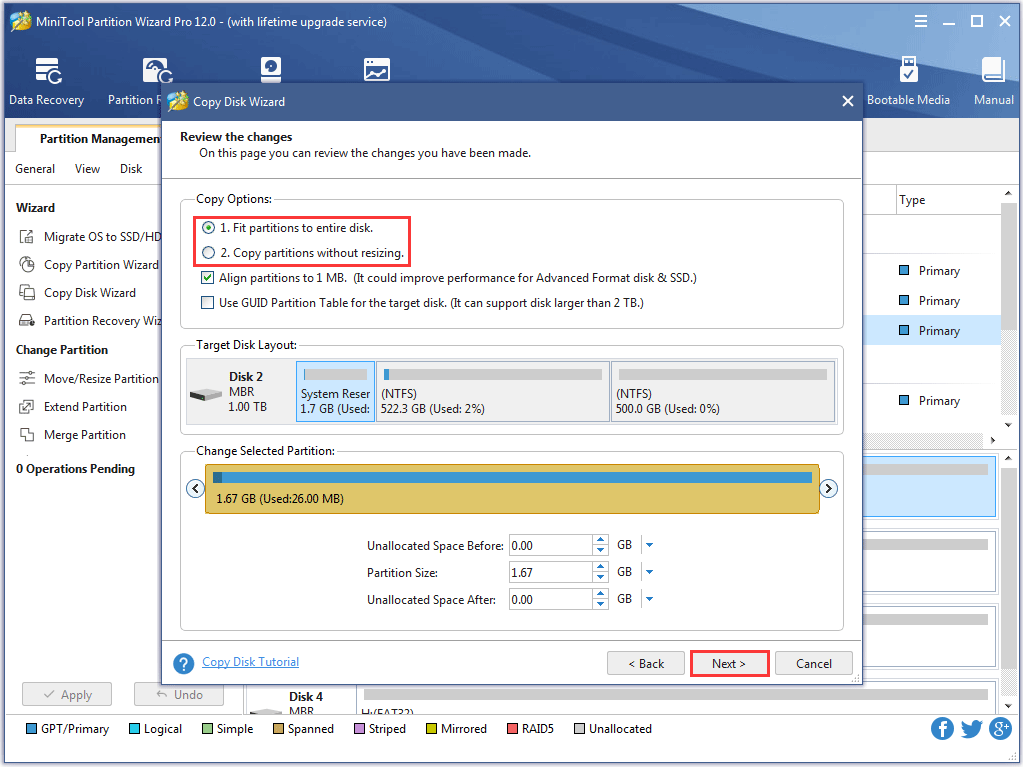Increase Unallocated Space Before value
The height and width of the screenshot is (767, 1023).
(x=600, y=540)
